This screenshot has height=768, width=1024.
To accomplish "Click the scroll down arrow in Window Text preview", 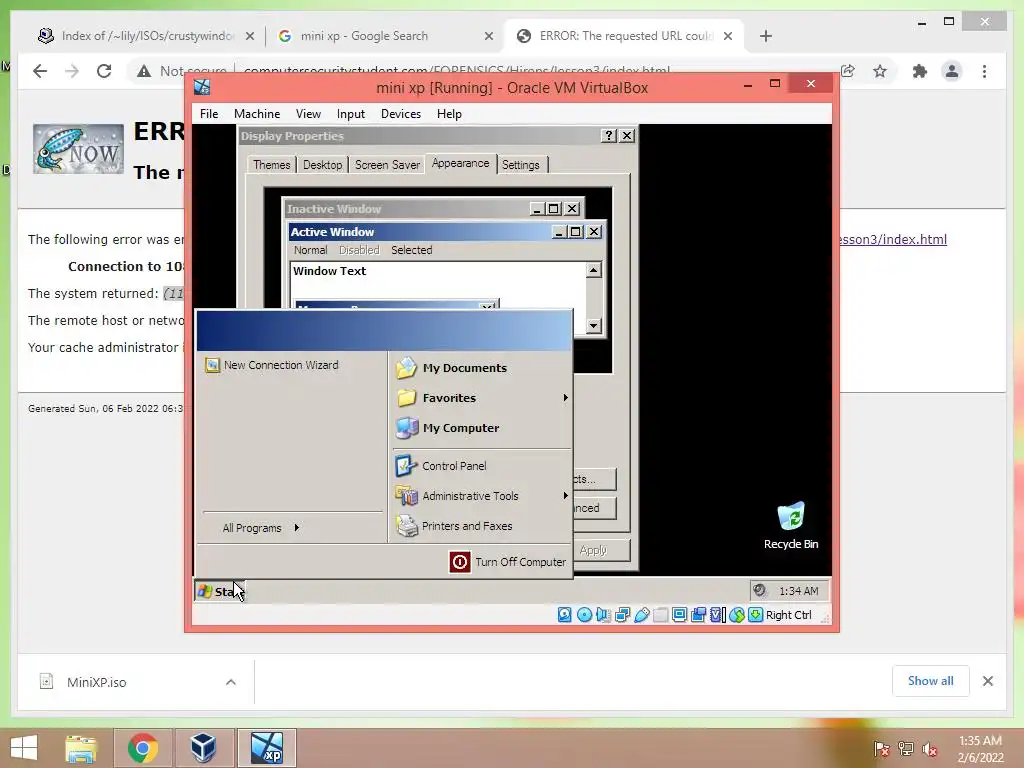I will pos(594,325).
